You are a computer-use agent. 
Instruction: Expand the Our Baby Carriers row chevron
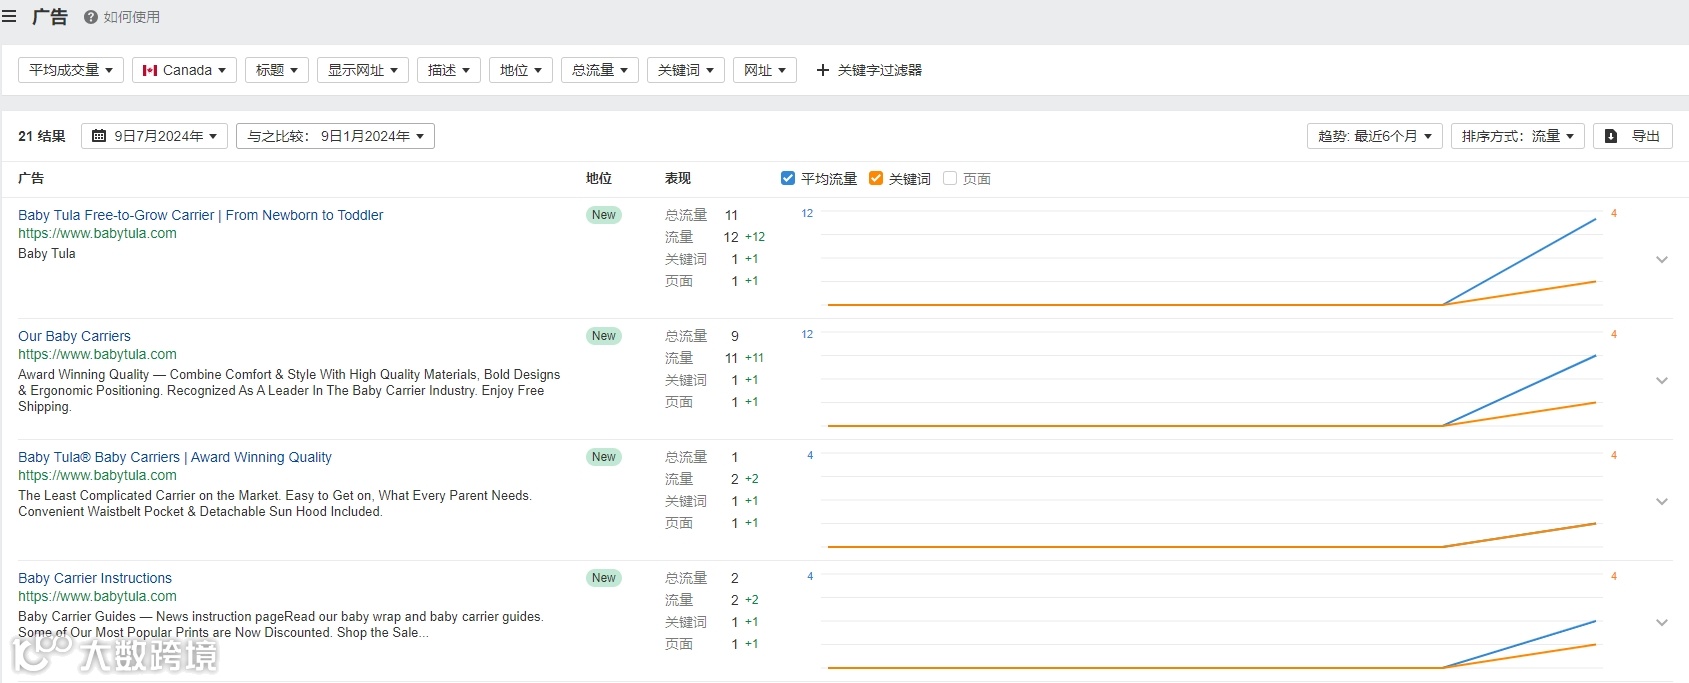click(x=1662, y=381)
